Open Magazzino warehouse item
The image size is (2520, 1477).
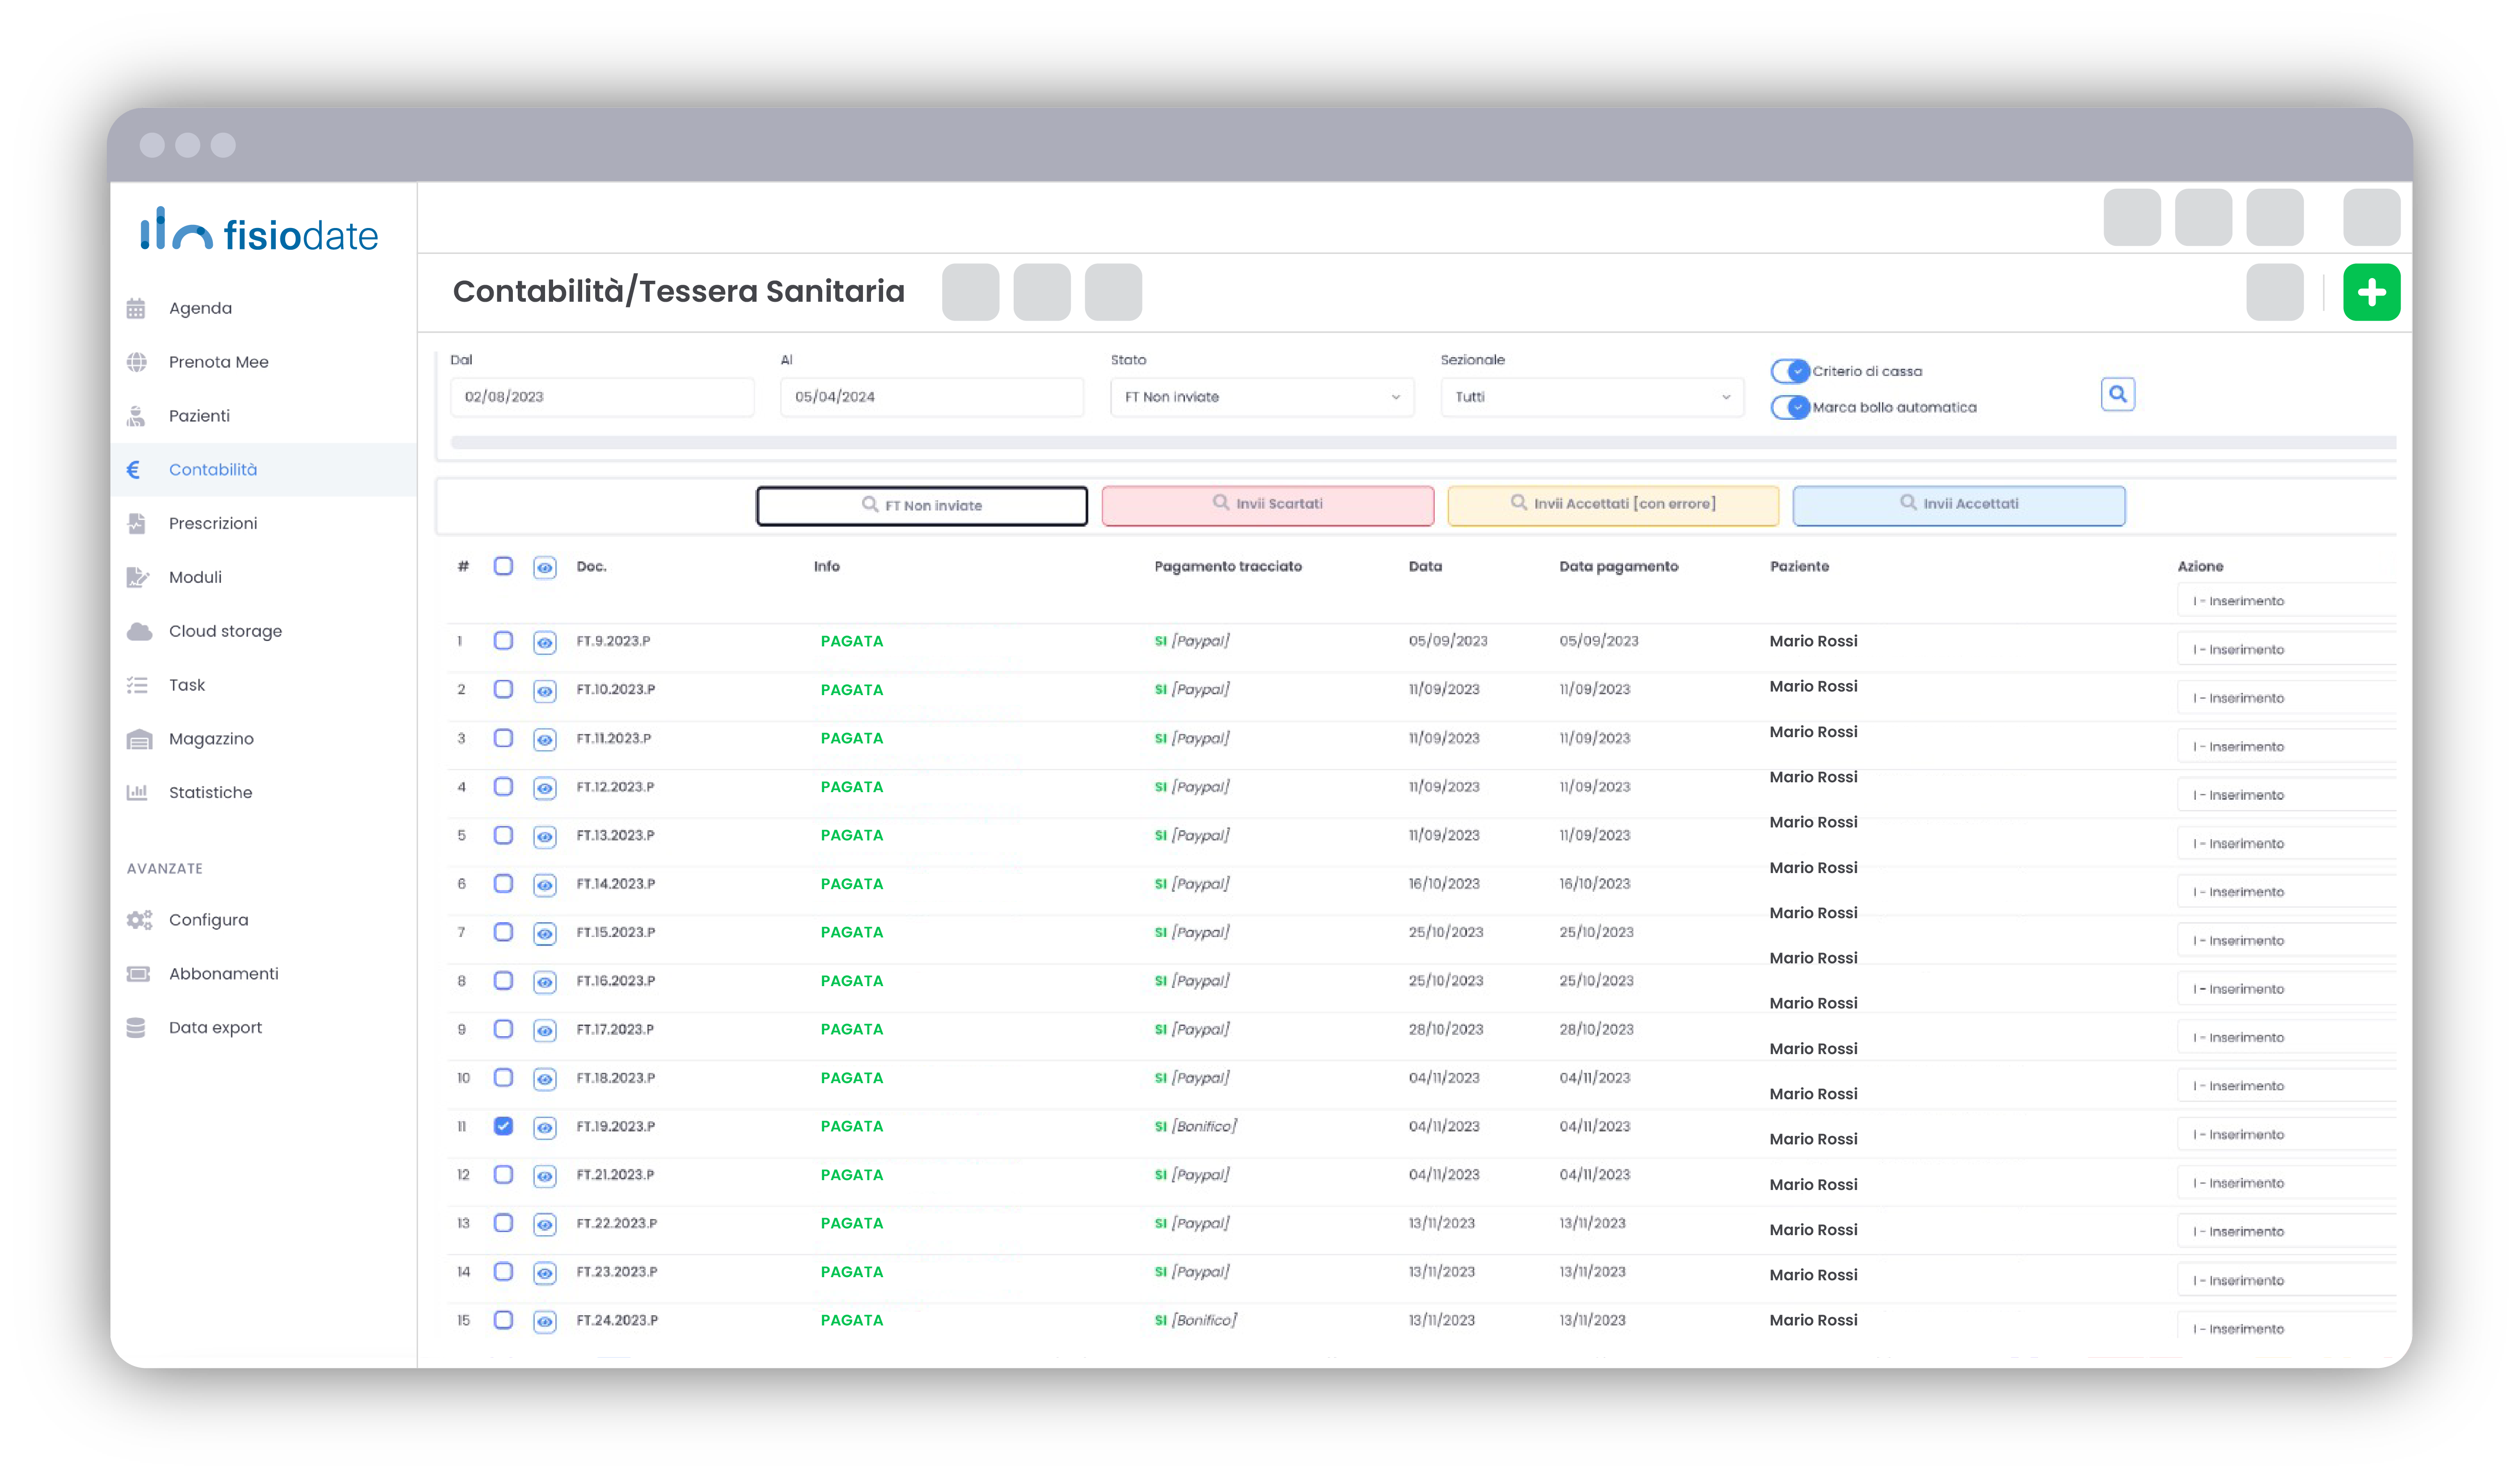point(210,738)
